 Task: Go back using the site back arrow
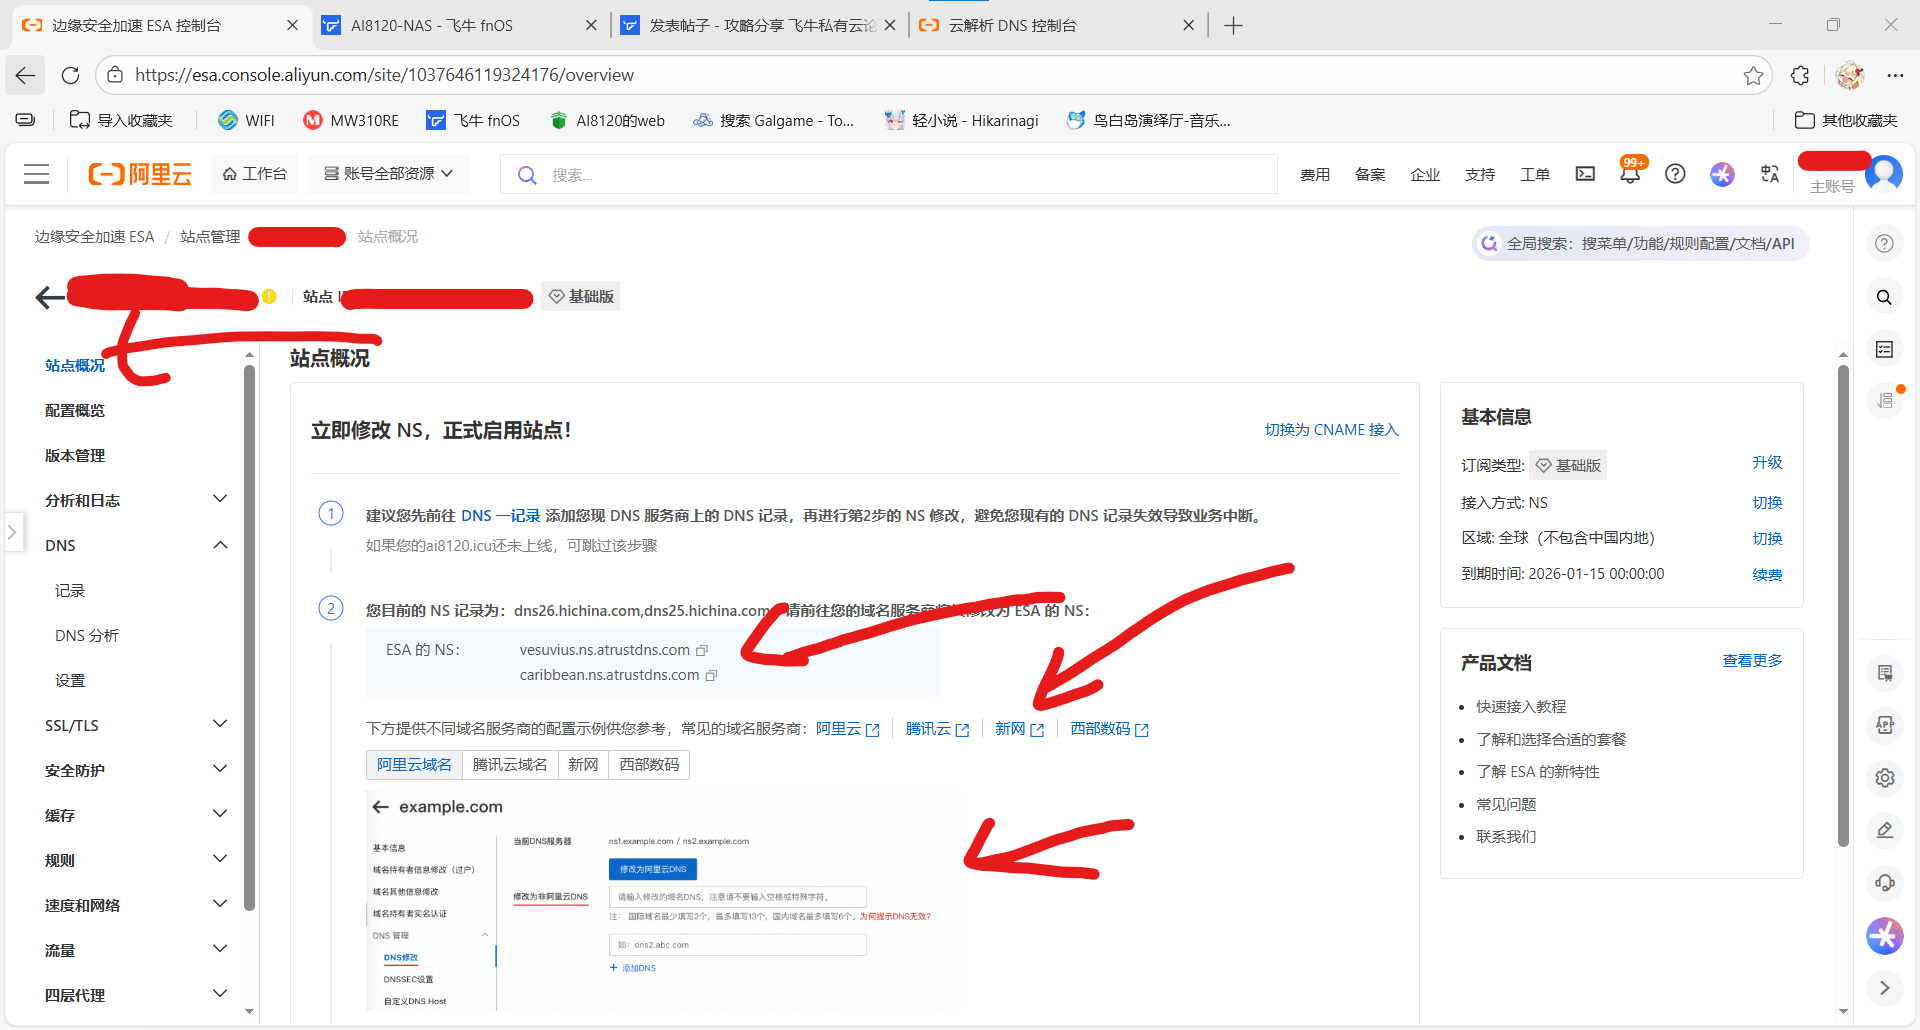pos(50,297)
